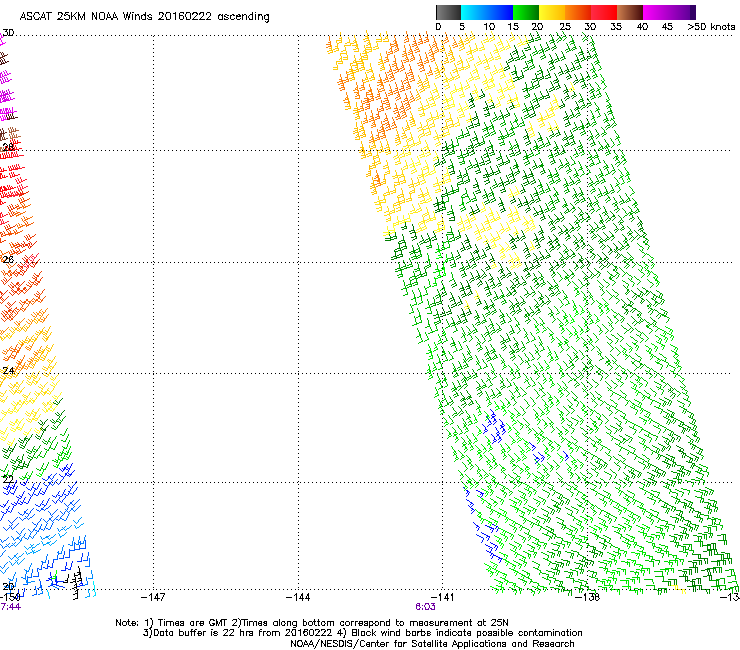Viewport: 740px width, 650px height.
Task: Click the purple pass time '6:03'
Action: [x=425, y=607]
